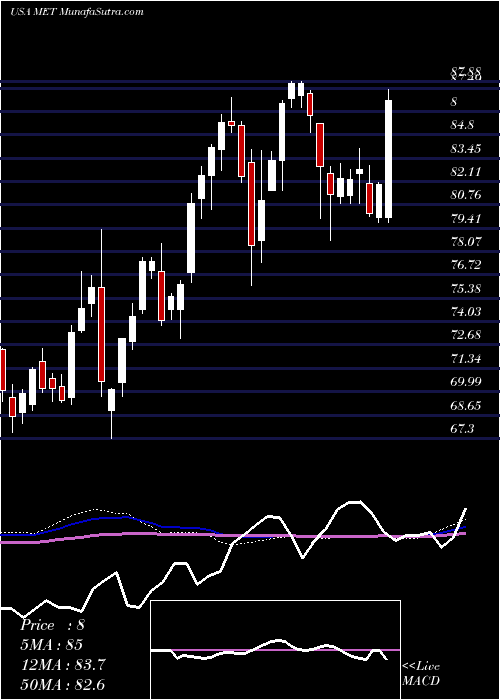Open the MACD inset chart box
This screenshot has height=700, width=500.
276,650
